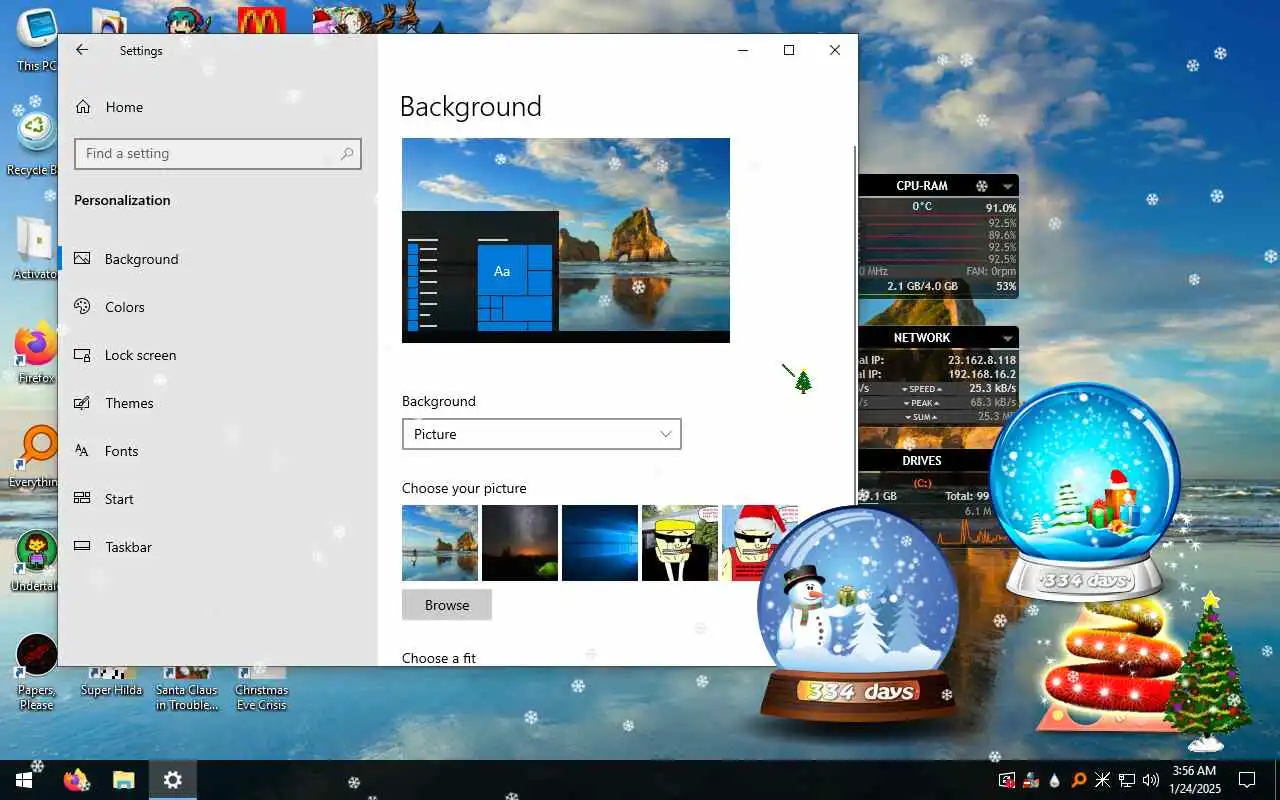Click the Everything search tray icon

coord(1079,780)
